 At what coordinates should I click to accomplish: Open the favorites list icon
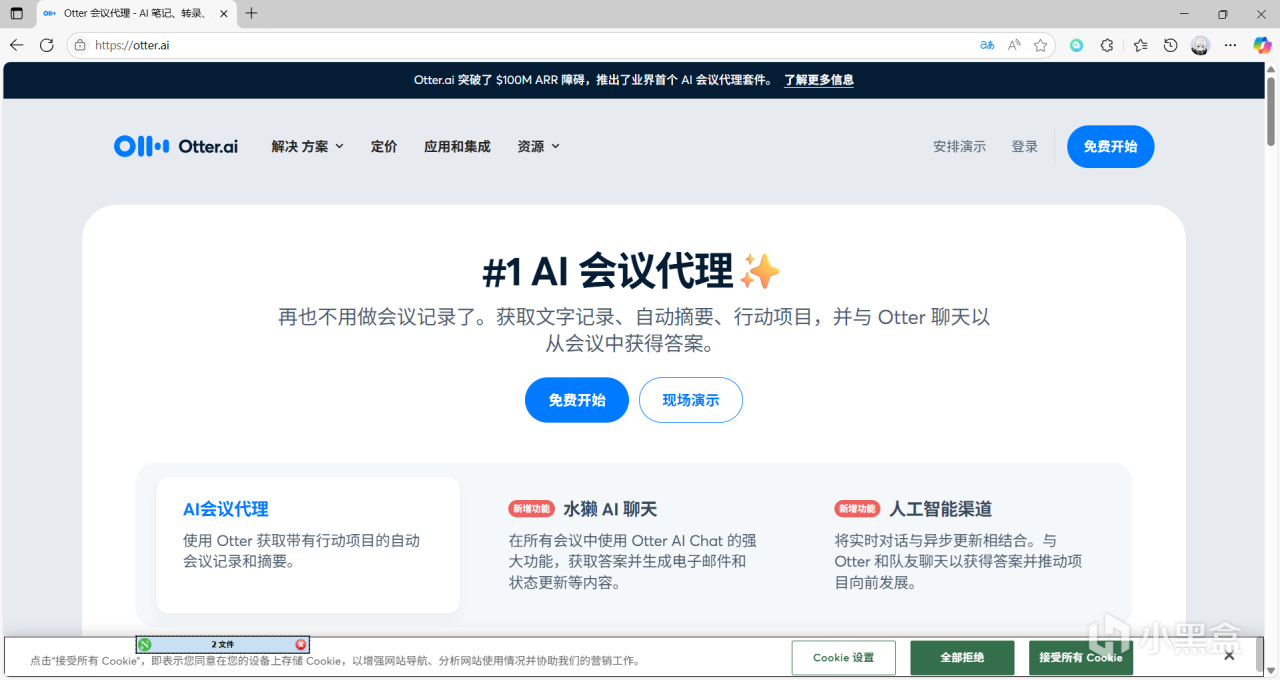[1141, 45]
